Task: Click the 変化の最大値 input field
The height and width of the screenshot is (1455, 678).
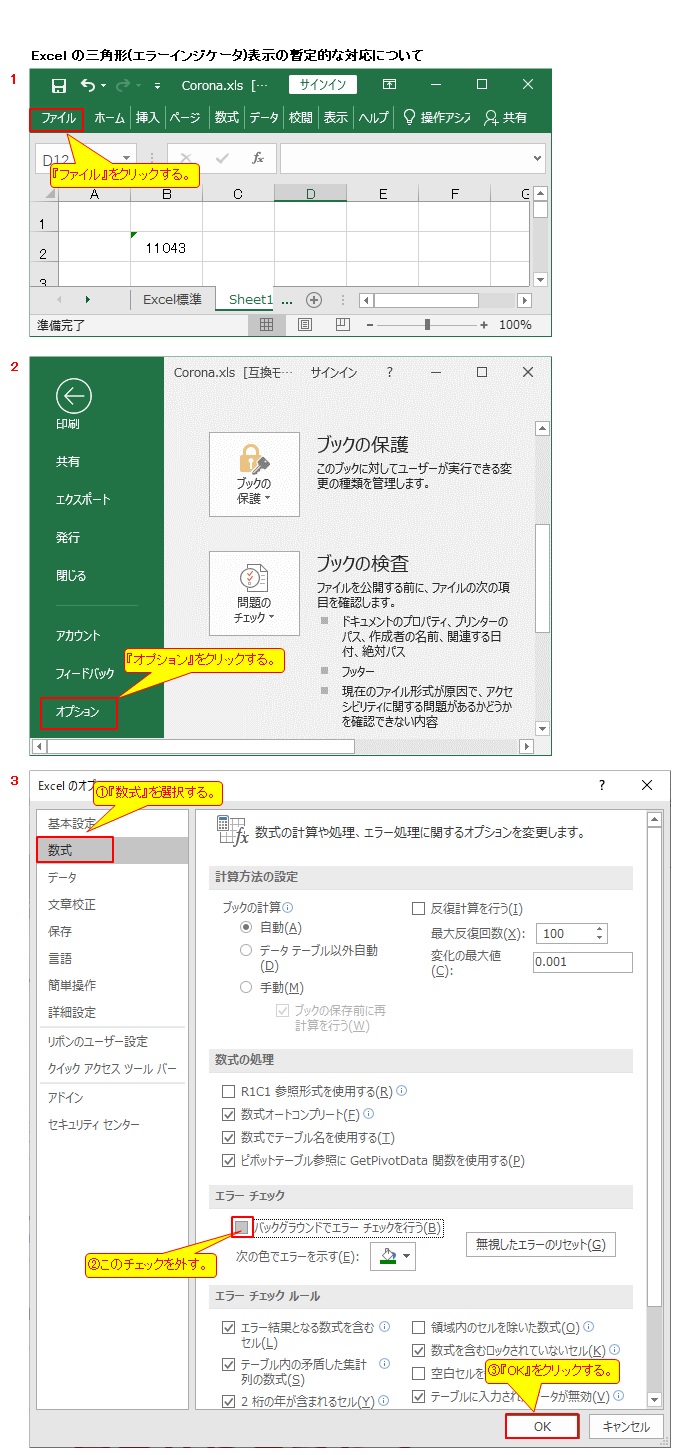Action: tap(582, 962)
